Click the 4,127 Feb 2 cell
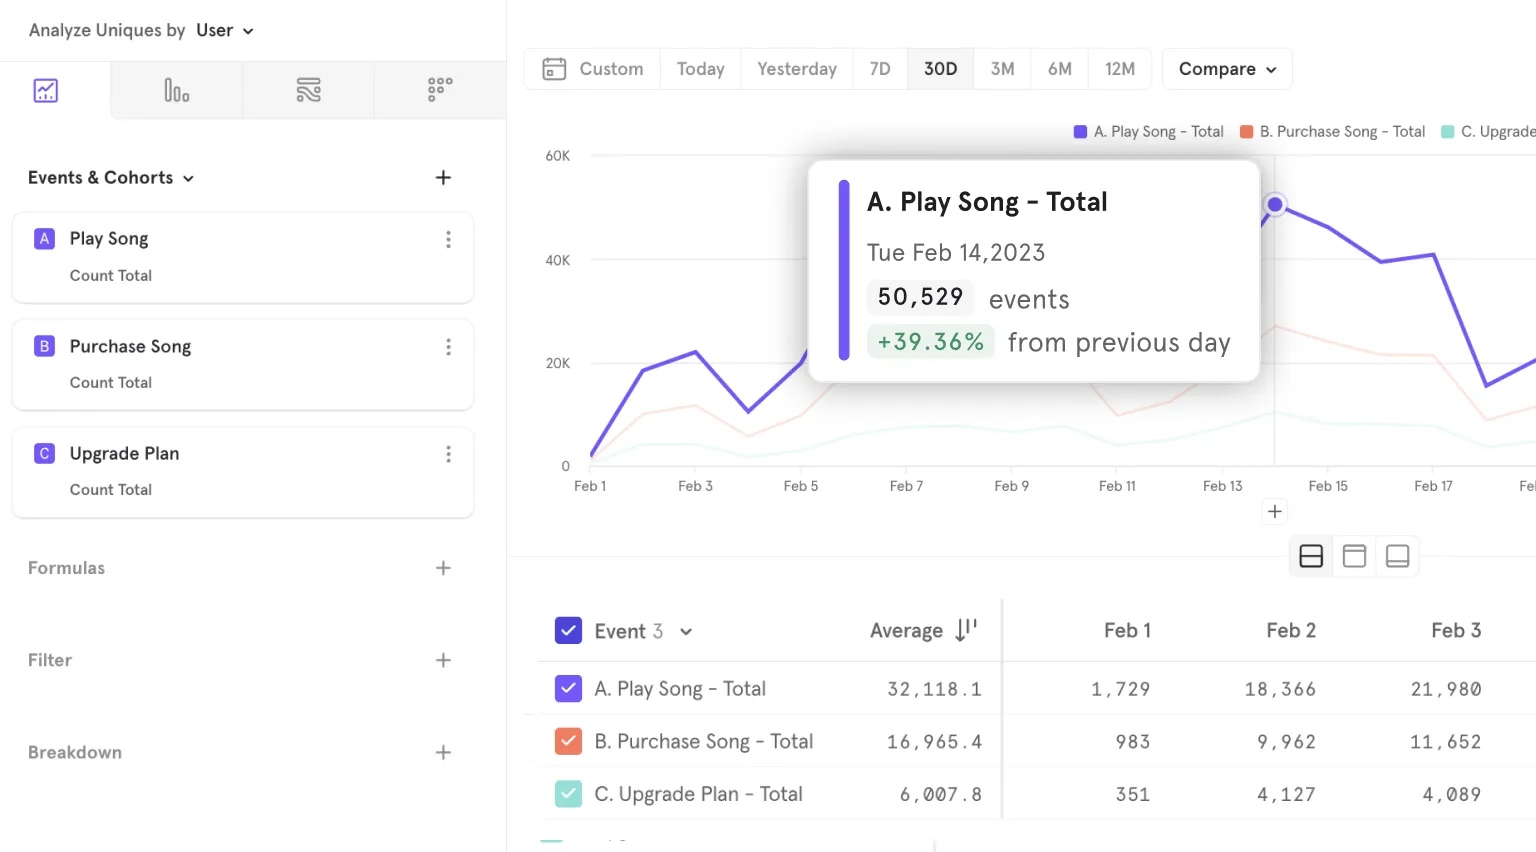Screen dimensions: 1536x852 point(1287,795)
